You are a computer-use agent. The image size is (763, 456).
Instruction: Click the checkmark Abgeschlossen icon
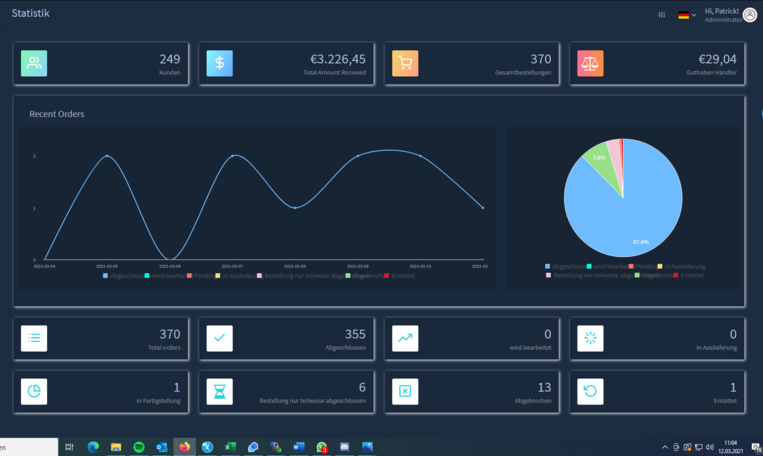pos(219,338)
